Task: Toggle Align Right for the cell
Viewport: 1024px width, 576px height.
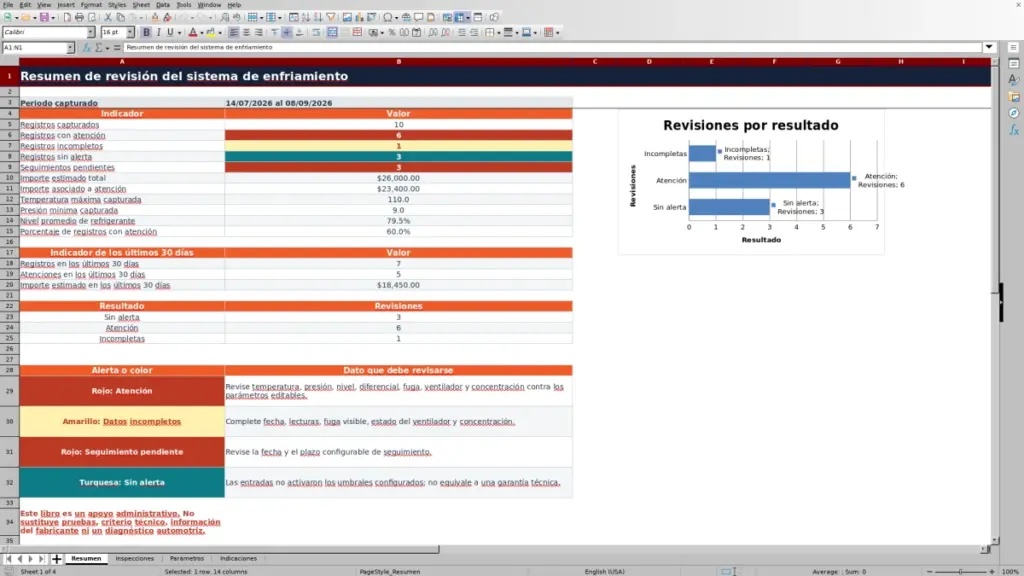Action: click(x=259, y=32)
